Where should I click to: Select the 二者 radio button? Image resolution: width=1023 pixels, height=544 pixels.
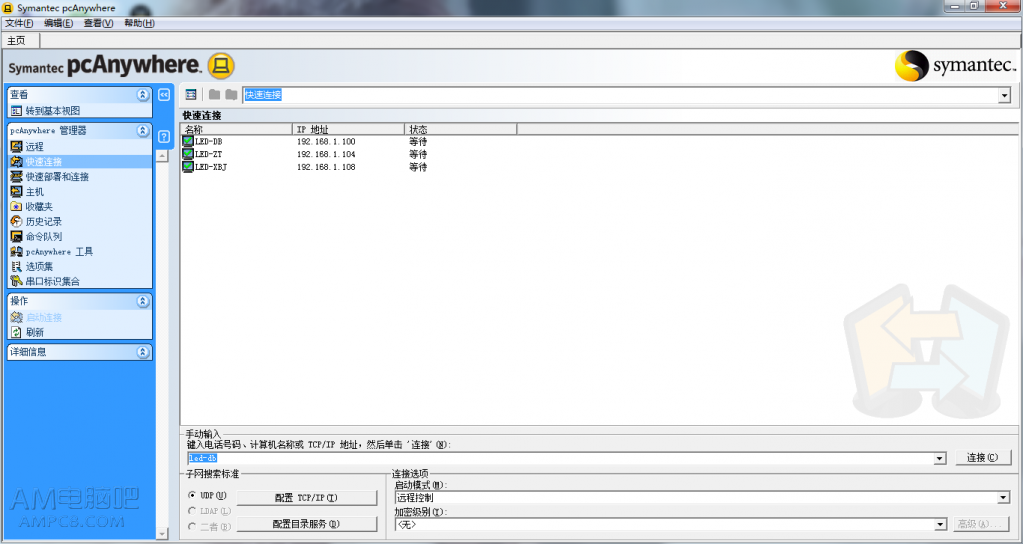(192, 526)
